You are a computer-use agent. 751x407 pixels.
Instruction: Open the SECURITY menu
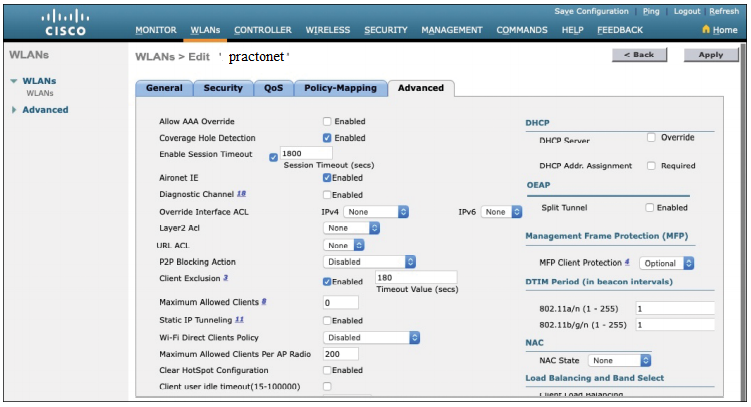(386, 30)
